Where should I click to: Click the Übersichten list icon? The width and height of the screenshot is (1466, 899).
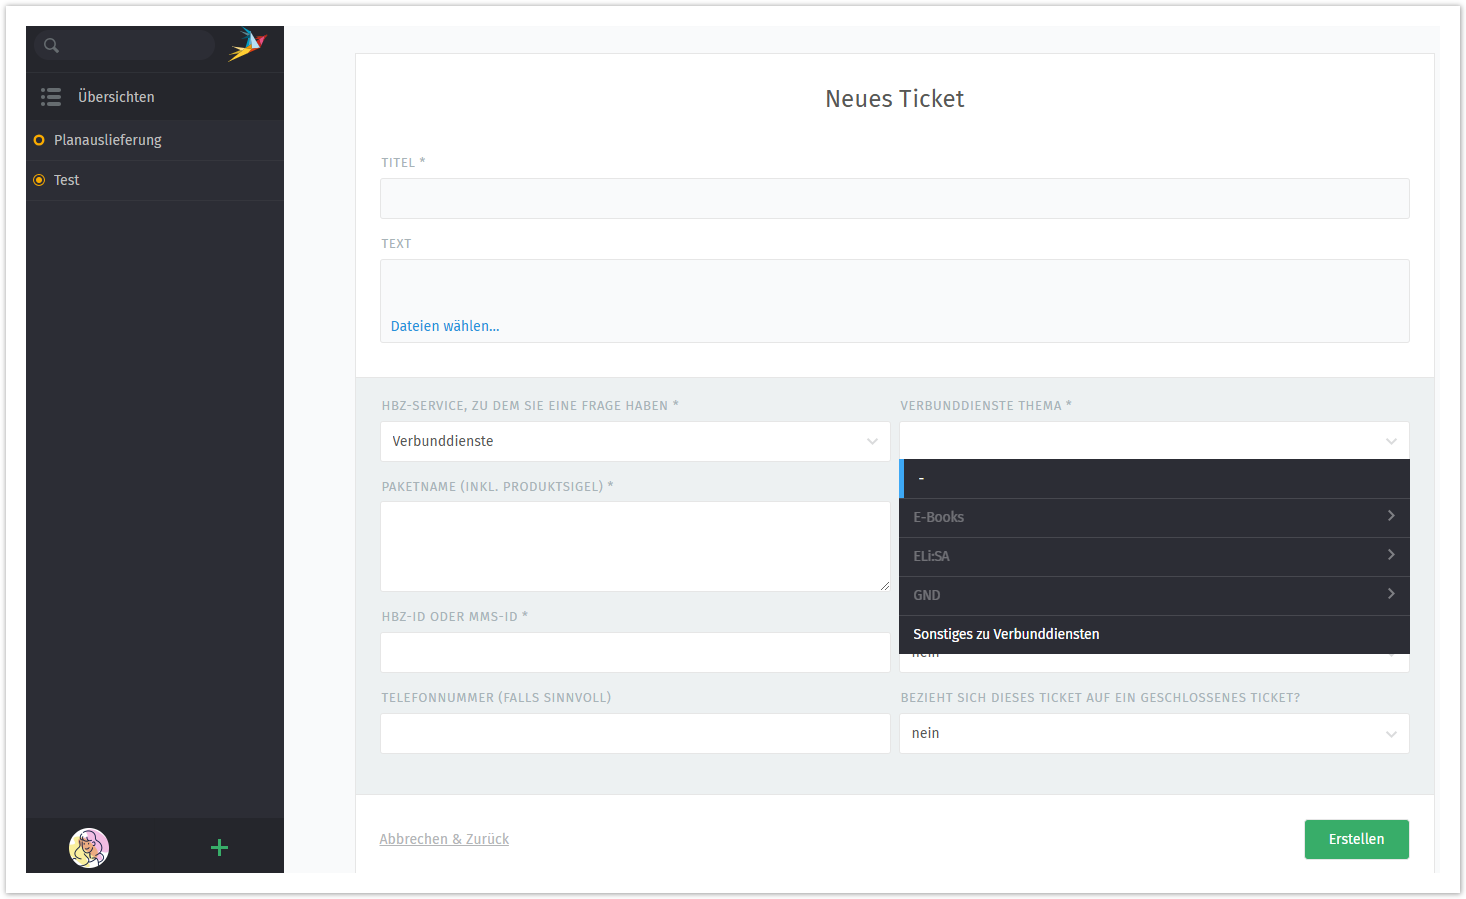(51, 97)
